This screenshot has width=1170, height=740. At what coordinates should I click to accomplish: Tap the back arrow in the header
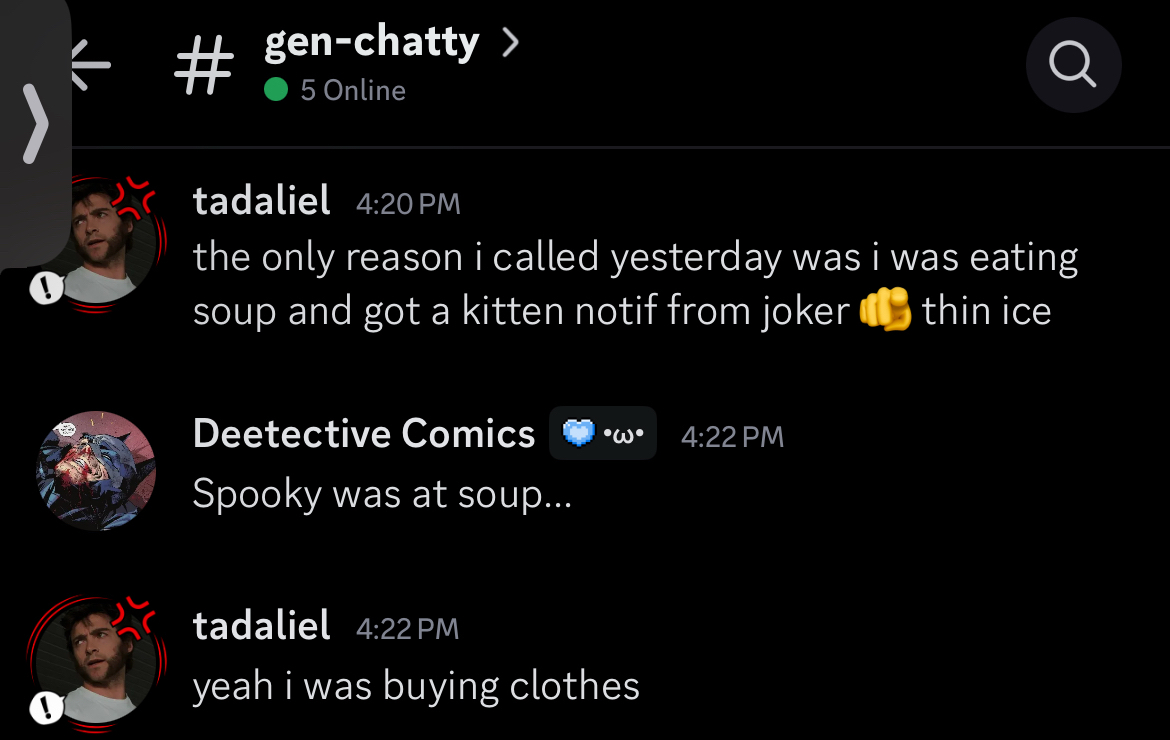tap(90, 66)
